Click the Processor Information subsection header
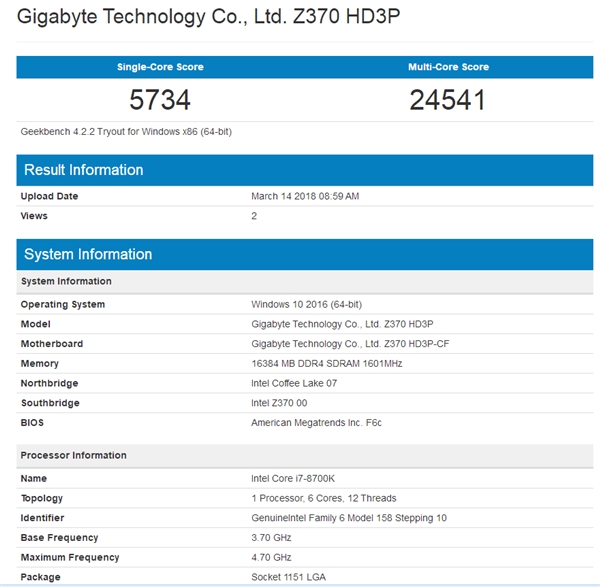 (x=73, y=455)
